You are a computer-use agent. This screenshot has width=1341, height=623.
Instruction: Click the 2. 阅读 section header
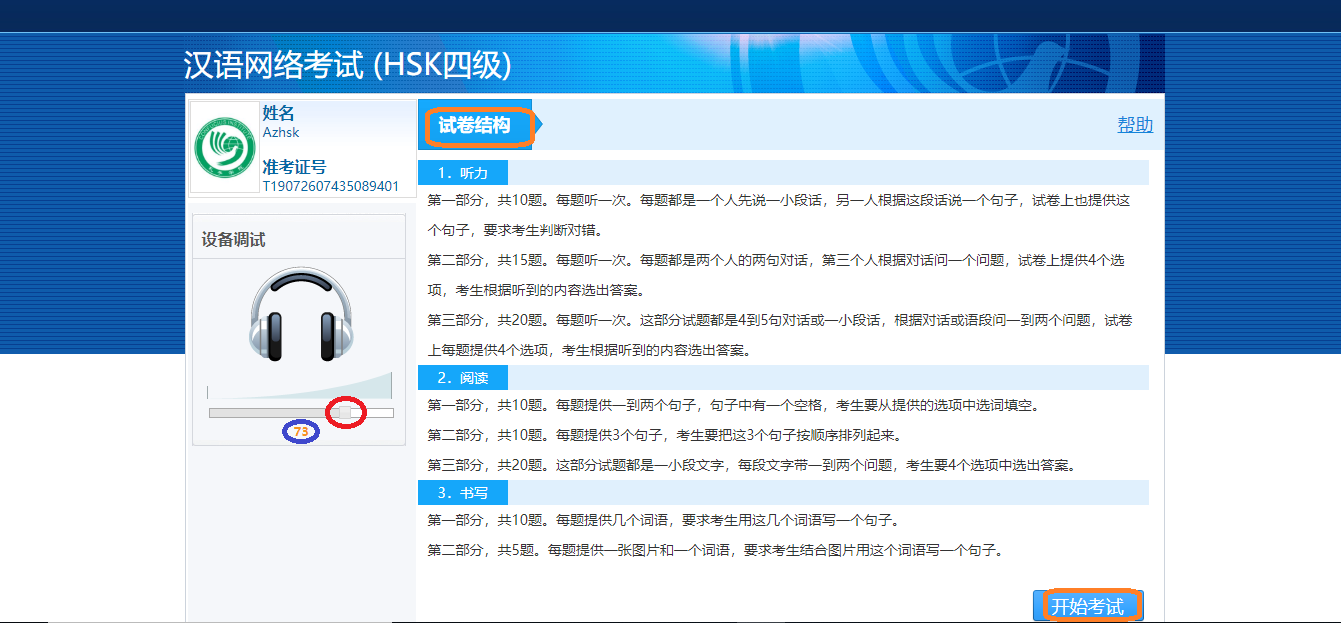(x=463, y=378)
